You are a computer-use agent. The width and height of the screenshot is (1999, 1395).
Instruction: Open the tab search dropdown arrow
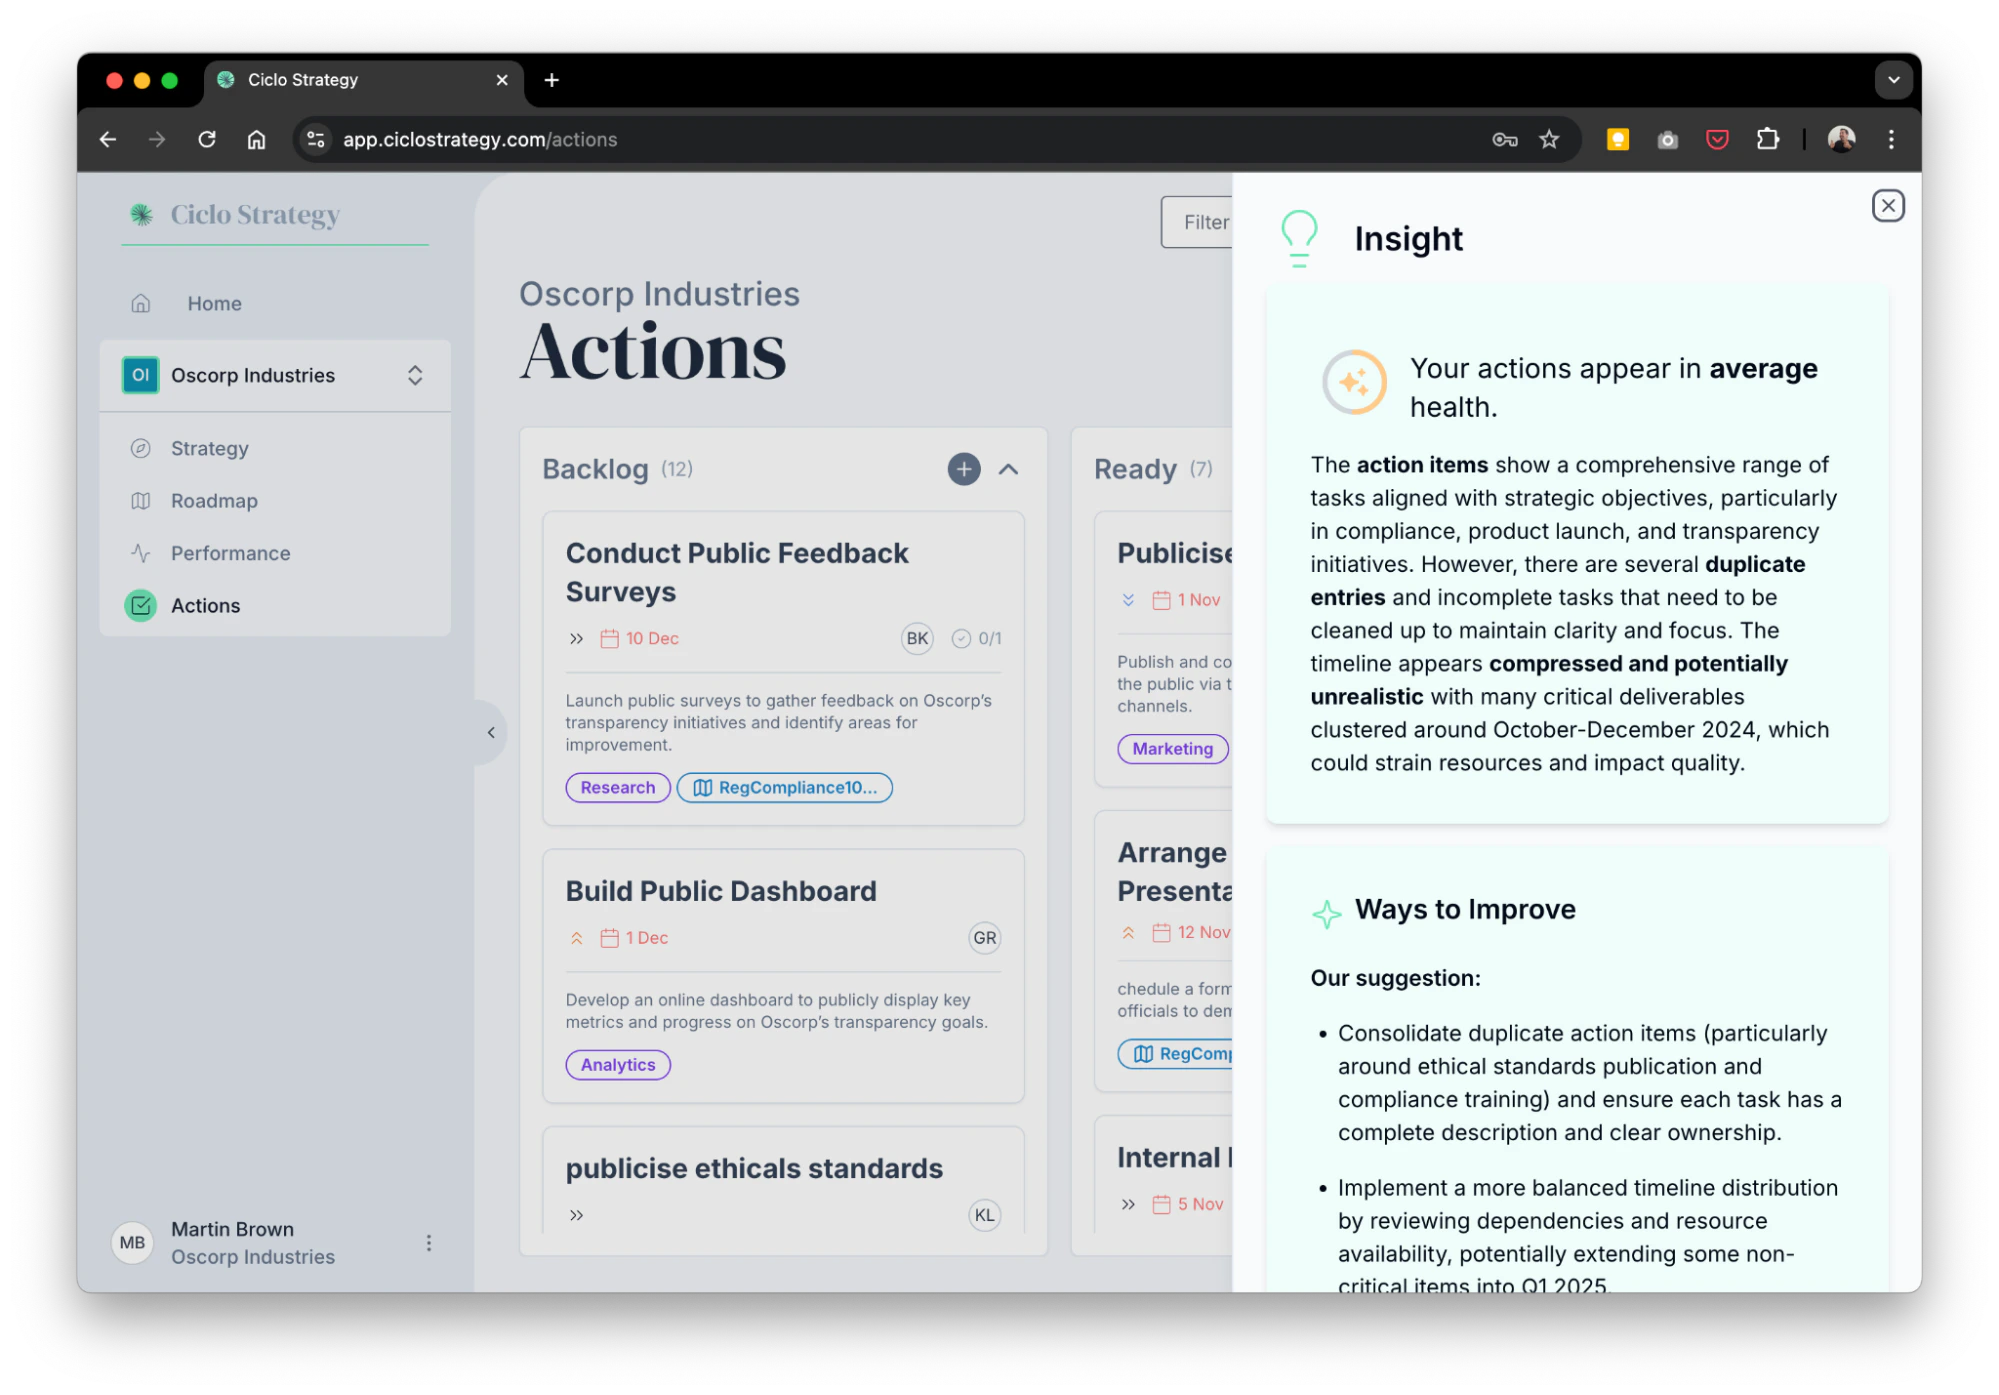tap(1893, 80)
